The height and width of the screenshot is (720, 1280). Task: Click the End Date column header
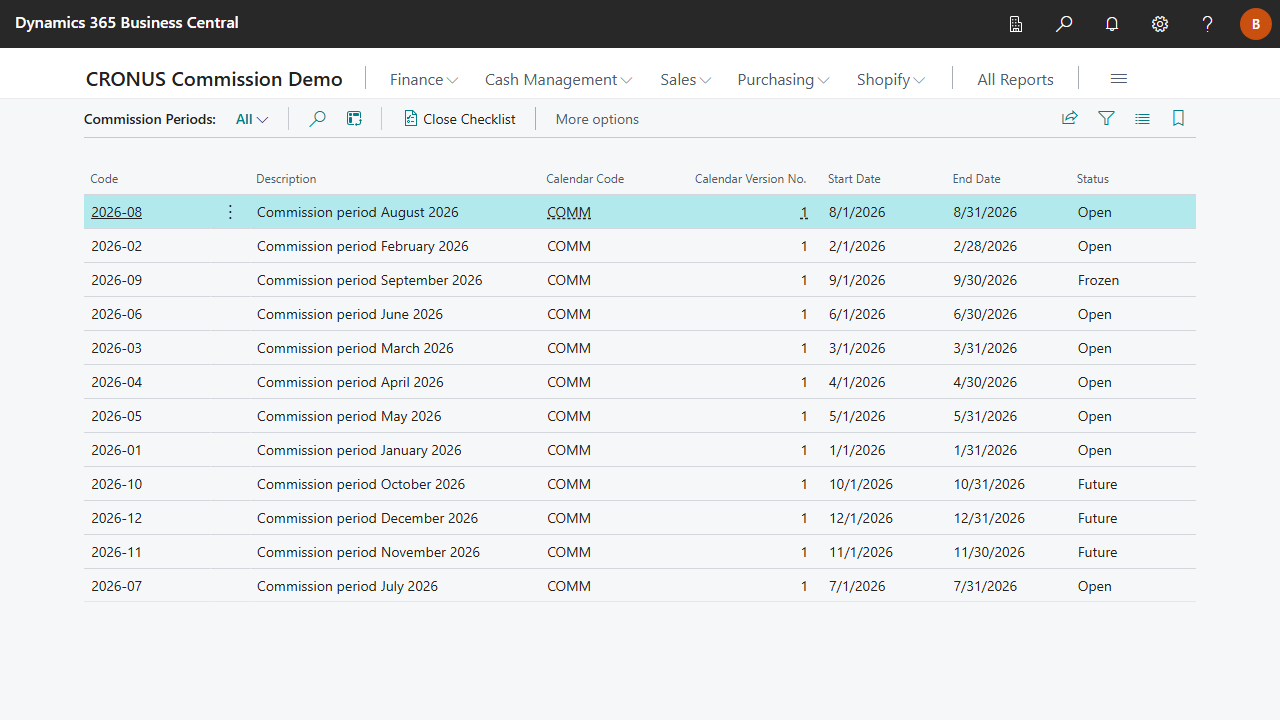(976, 179)
